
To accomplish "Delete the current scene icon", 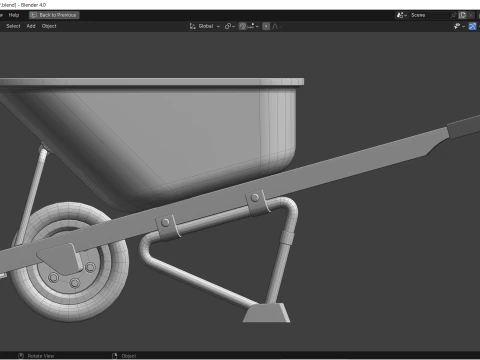I will tap(470, 15).
